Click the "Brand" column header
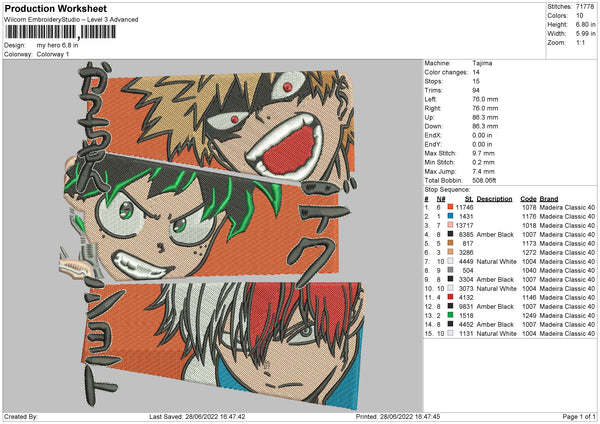 (x=549, y=199)
